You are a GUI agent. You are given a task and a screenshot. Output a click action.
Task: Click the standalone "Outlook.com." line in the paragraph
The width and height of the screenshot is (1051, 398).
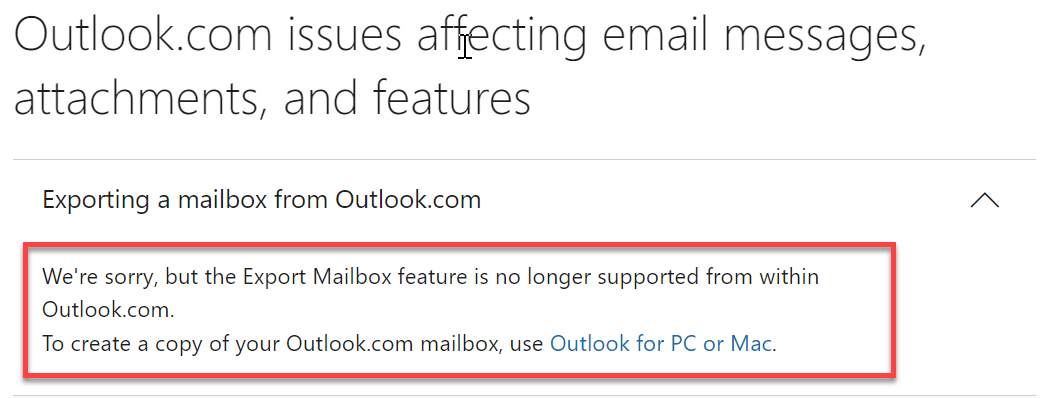click(x=108, y=310)
